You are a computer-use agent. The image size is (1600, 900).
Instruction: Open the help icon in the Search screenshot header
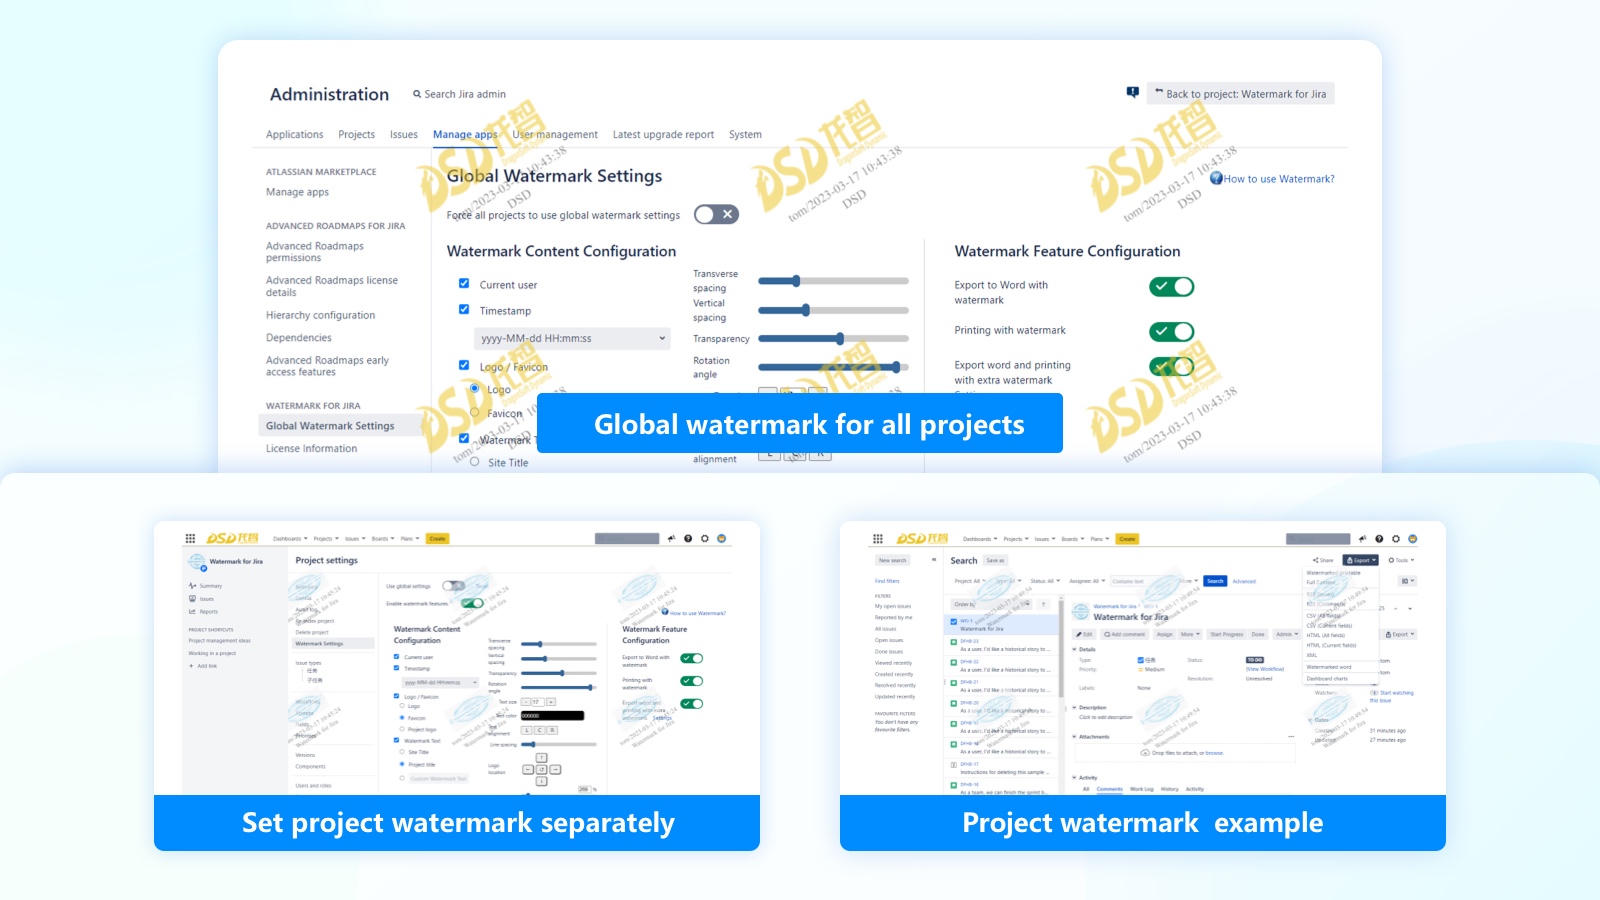1379,538
